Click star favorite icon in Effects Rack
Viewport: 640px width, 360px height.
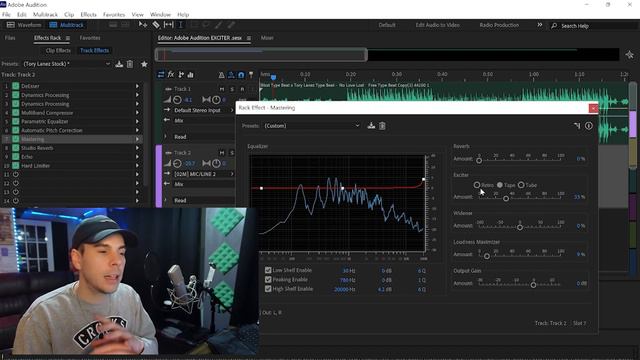144,64
